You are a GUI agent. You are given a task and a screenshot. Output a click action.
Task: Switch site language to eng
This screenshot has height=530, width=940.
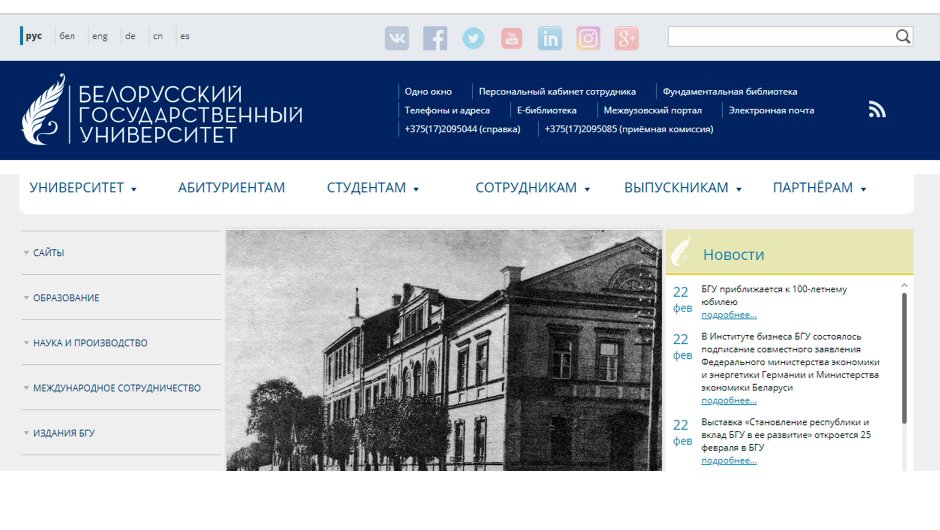(100, 36)
